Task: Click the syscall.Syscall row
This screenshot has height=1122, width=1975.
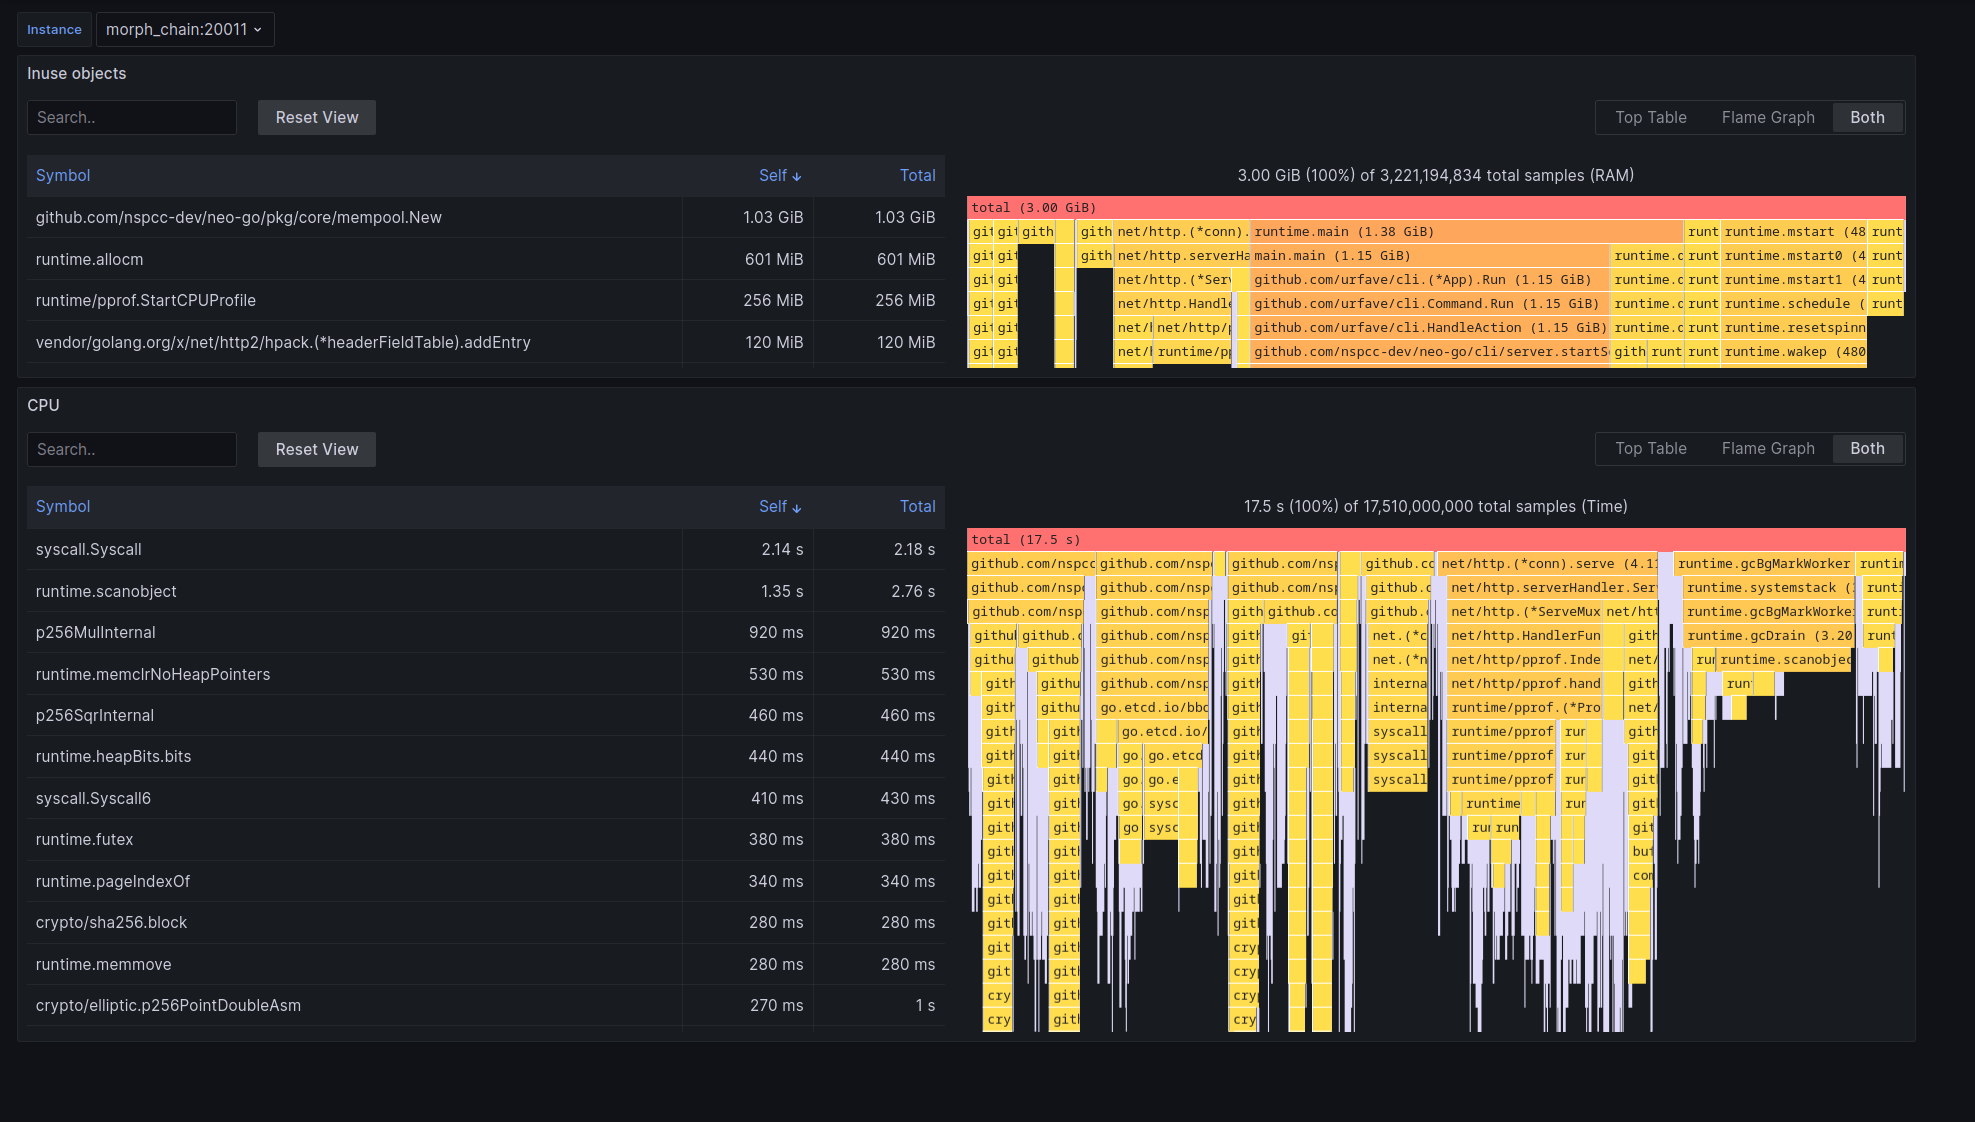Action: click(x=485, y=549)
